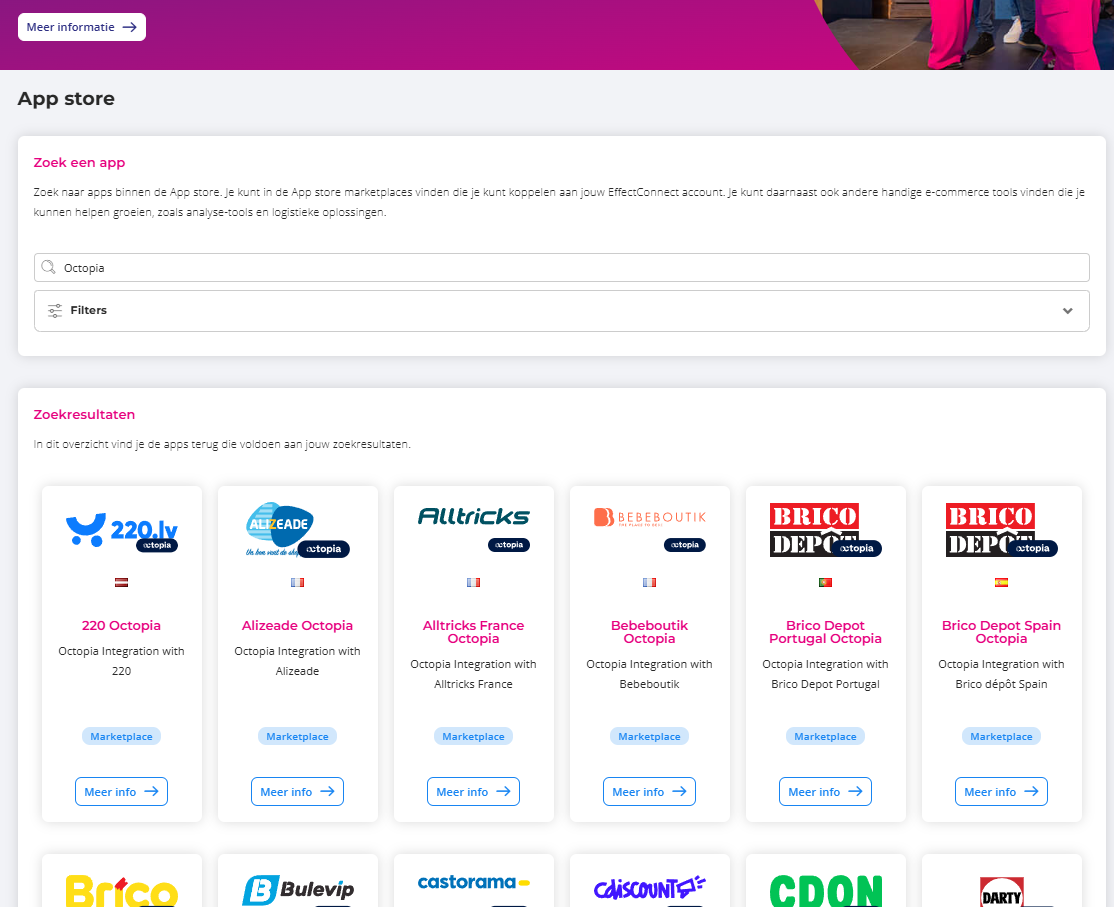Click the France flag icon under Alizeade
Image resolution: width=1114 pixels, height=907 pixels.
(298, 582)
